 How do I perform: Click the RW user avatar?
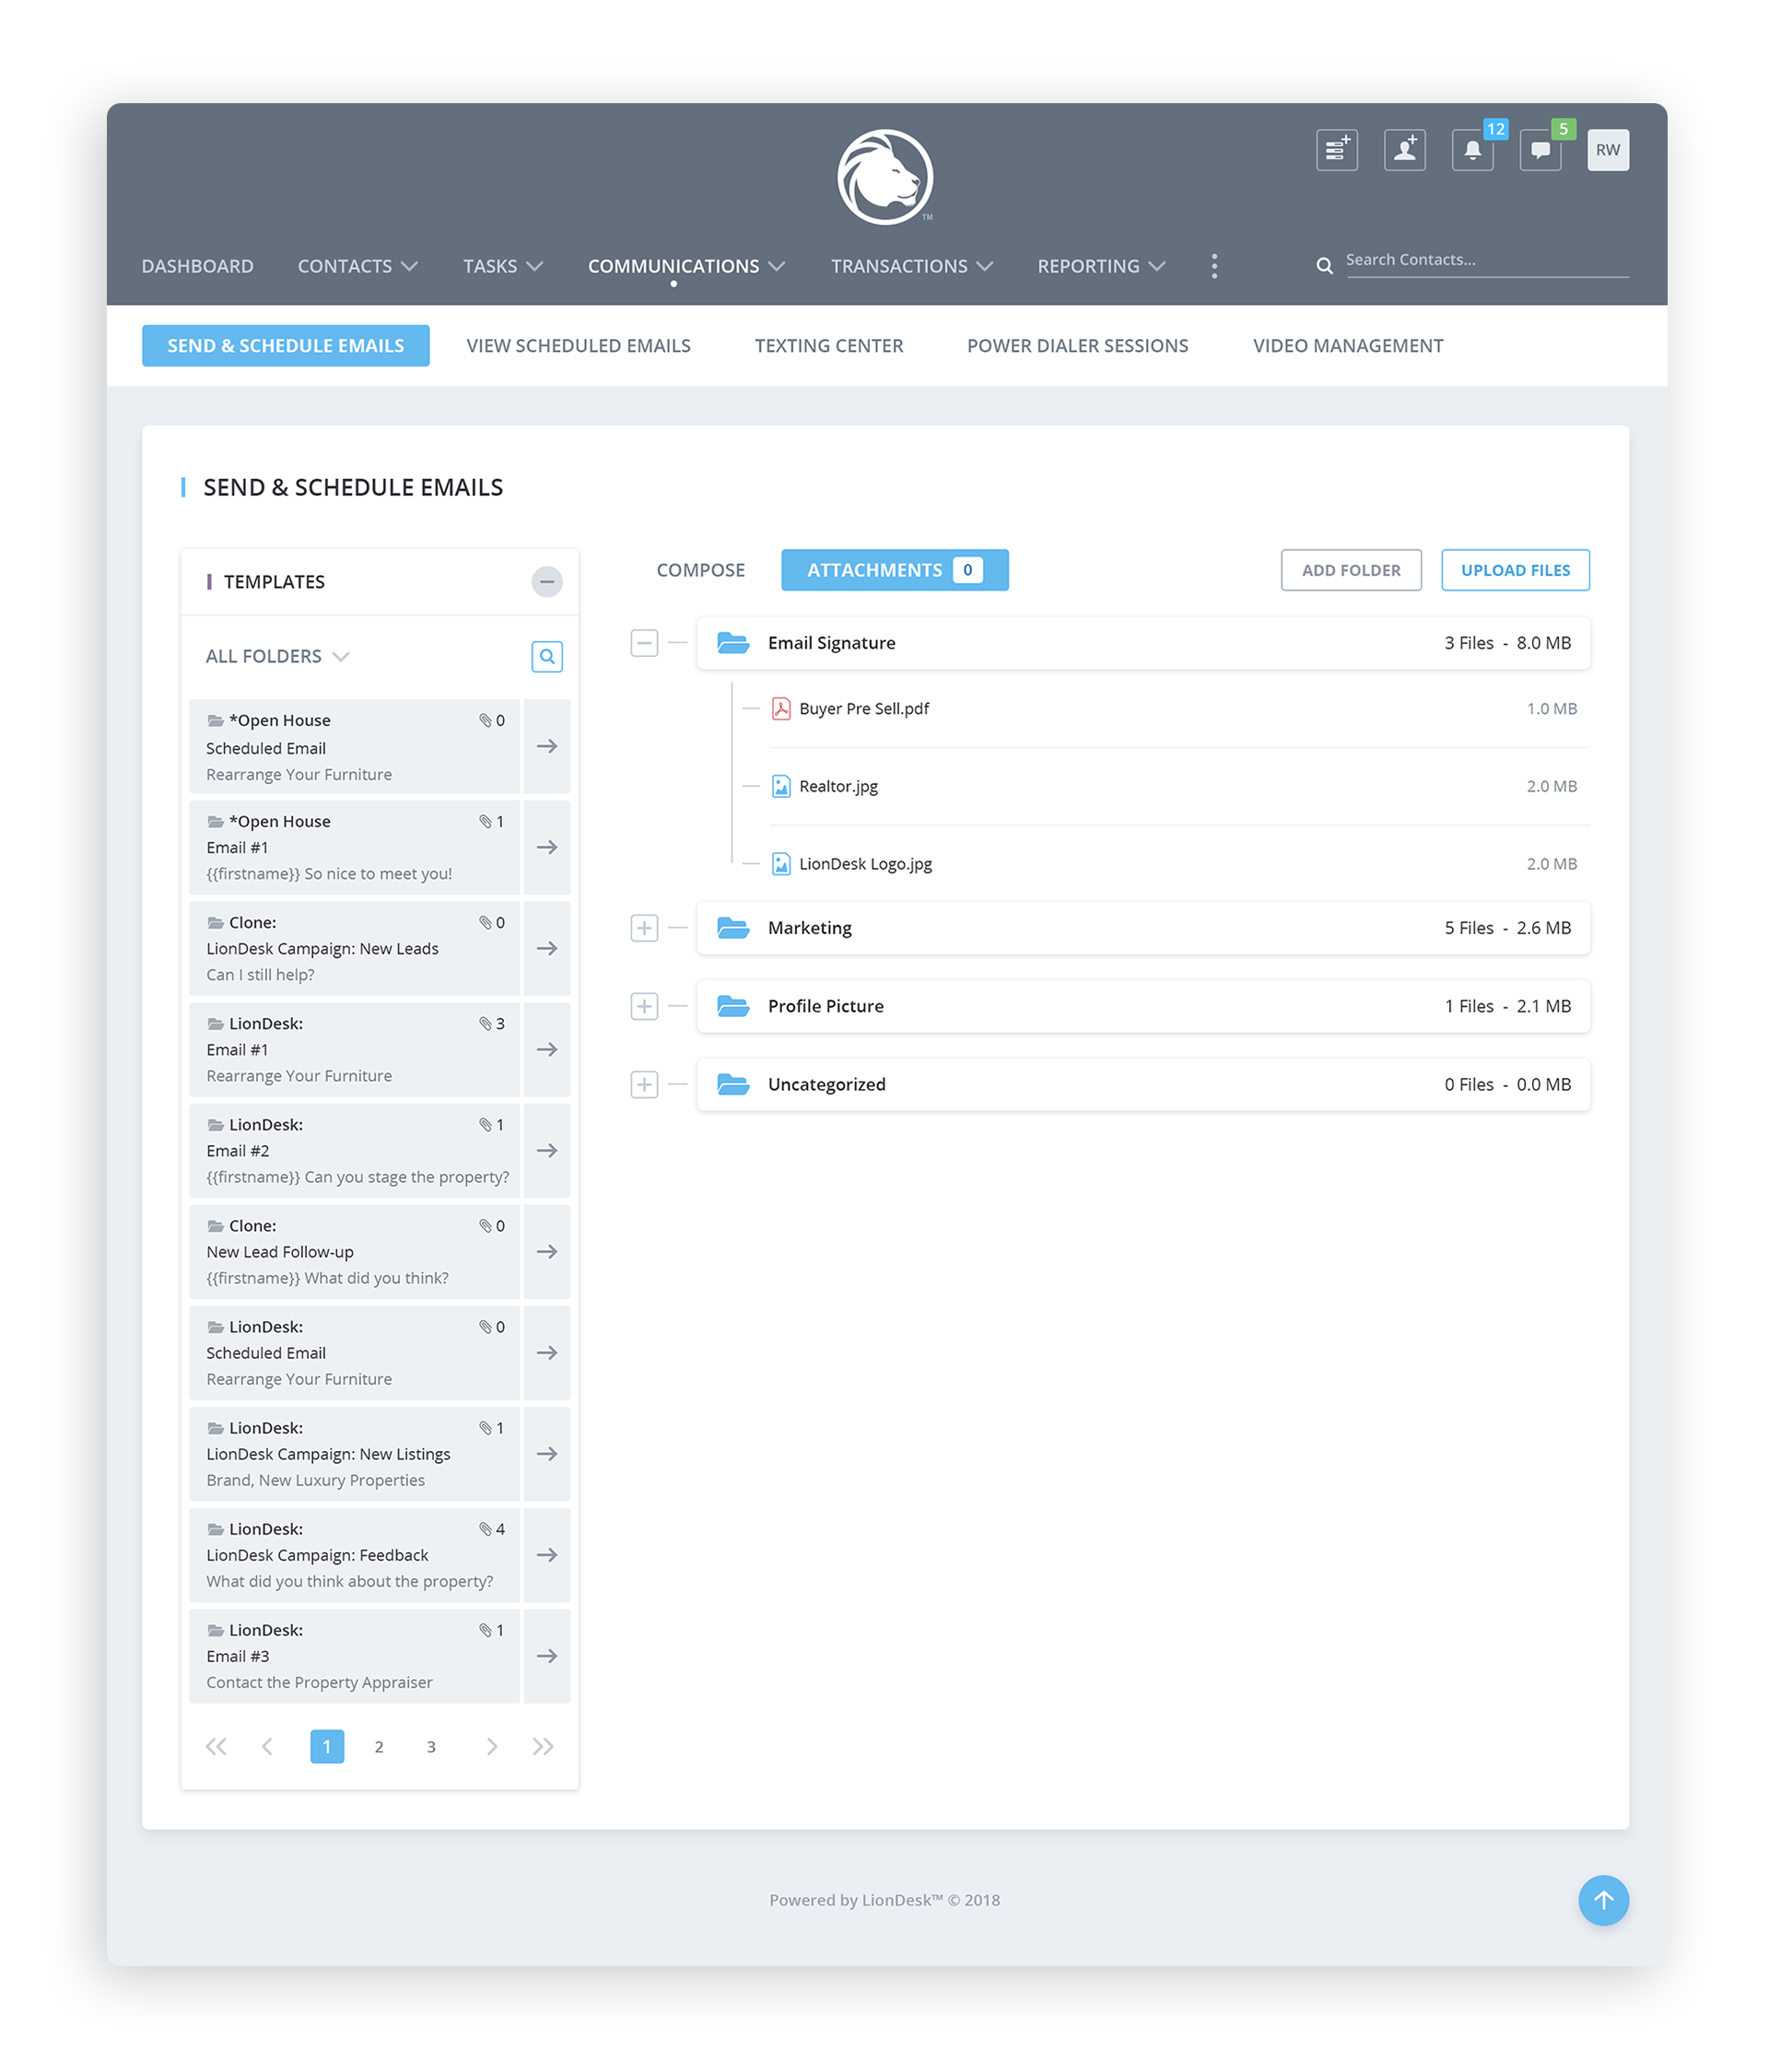pos(1607,150)
